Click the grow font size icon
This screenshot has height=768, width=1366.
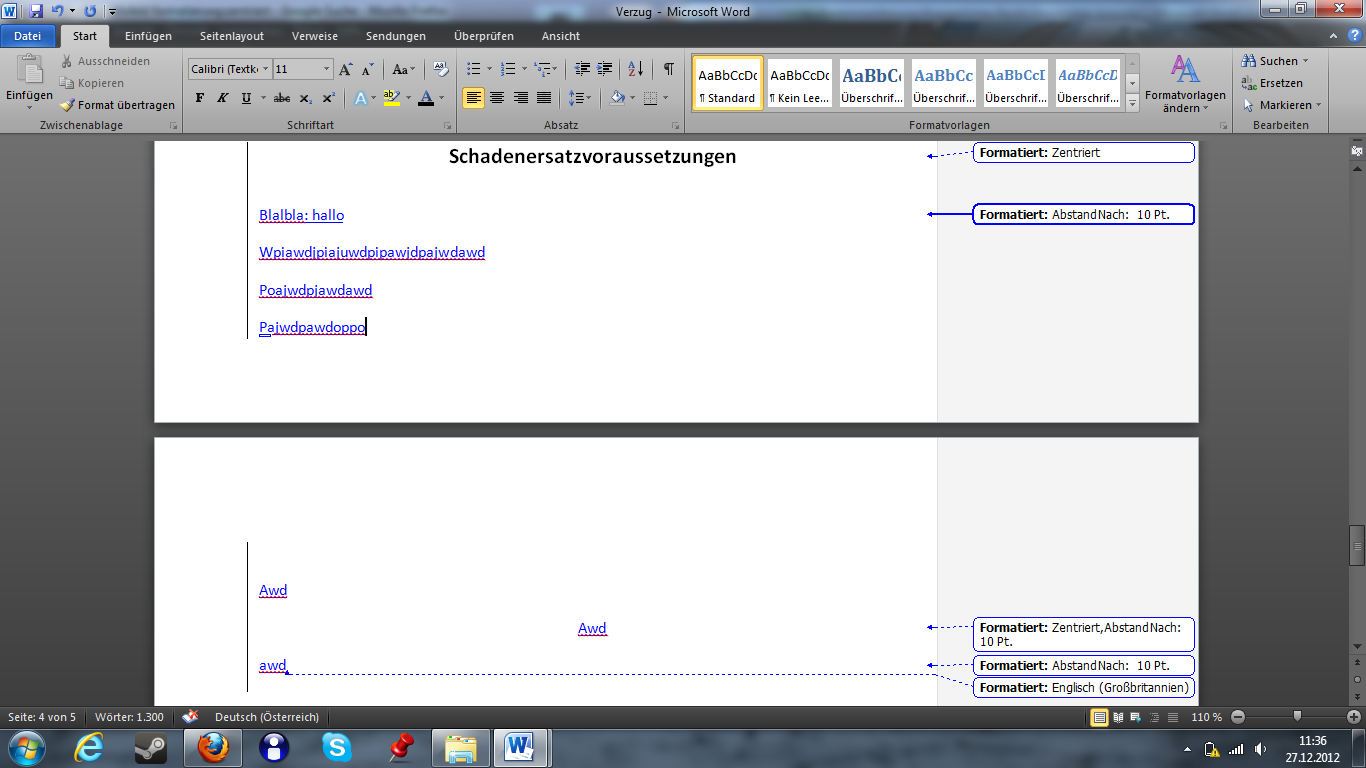pyautogui.click(x=345, y=69)
